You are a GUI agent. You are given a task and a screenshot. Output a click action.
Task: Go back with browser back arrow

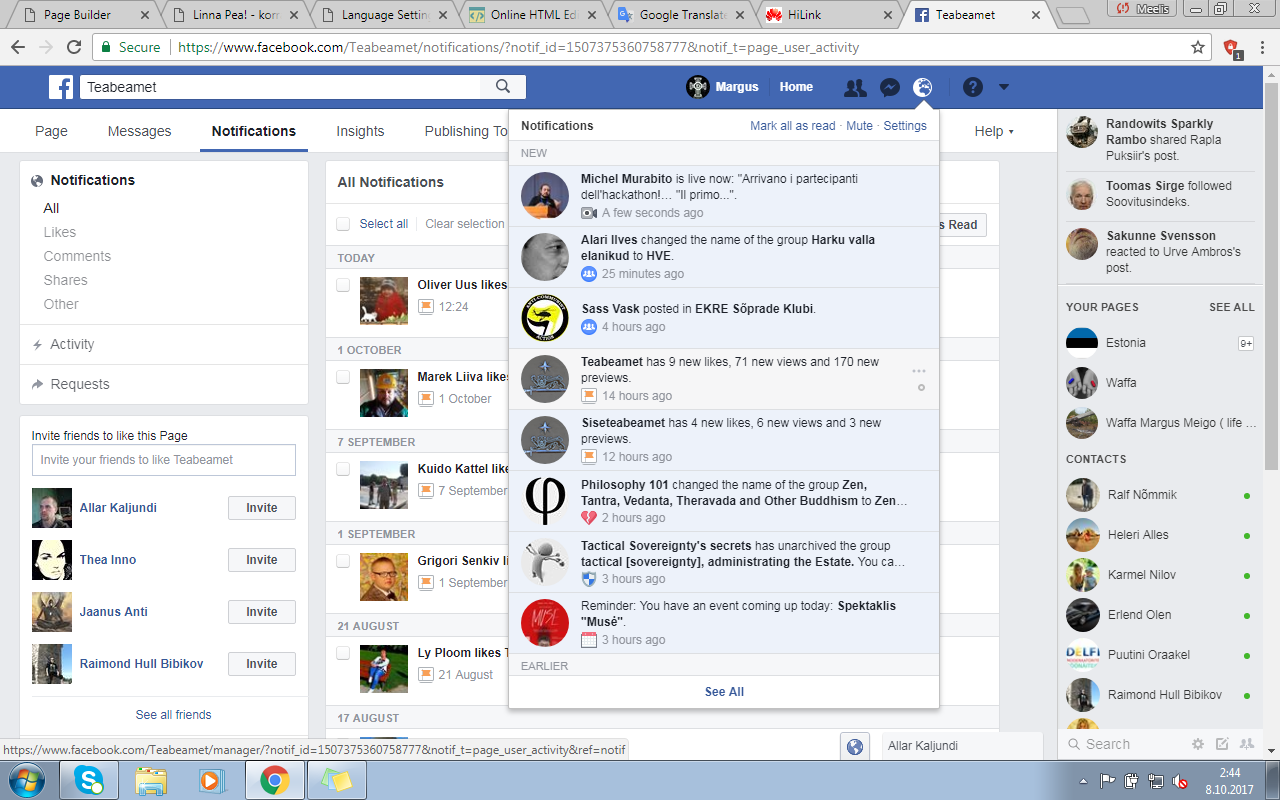coord(17,47)
